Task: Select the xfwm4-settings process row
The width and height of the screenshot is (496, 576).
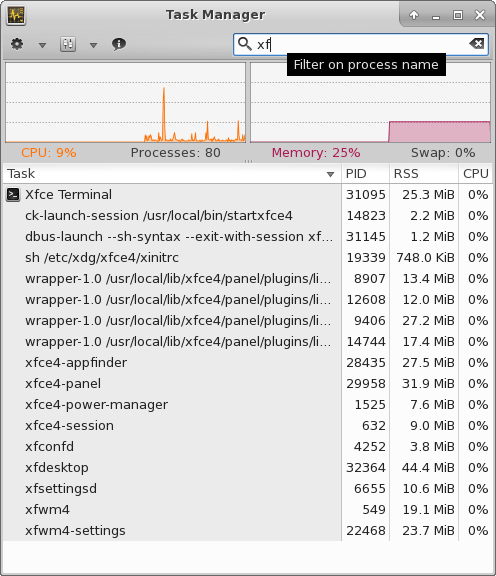Action: (248, 531)
